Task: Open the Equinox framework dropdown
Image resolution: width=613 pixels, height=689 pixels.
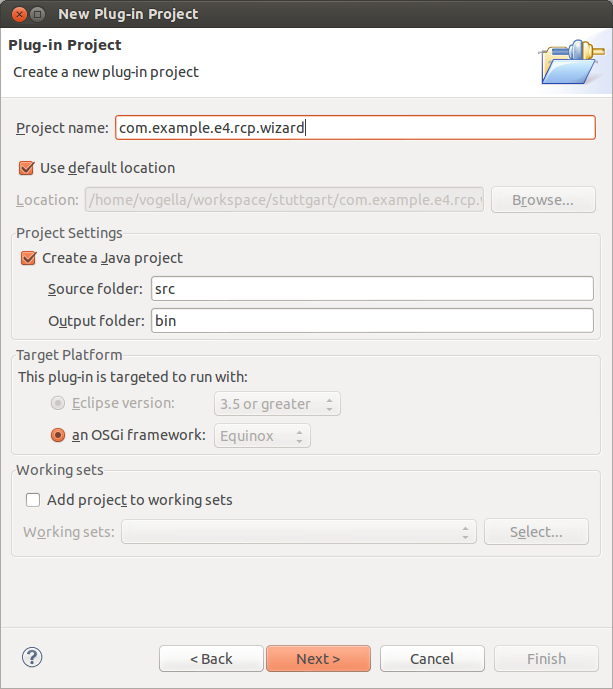Action: [x=262, y=436]
